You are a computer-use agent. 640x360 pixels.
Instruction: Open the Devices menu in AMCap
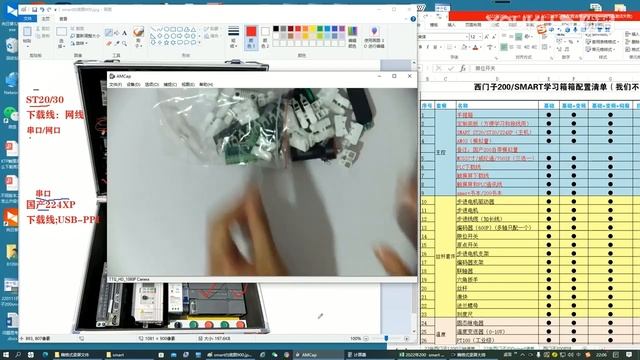[133, 84]
